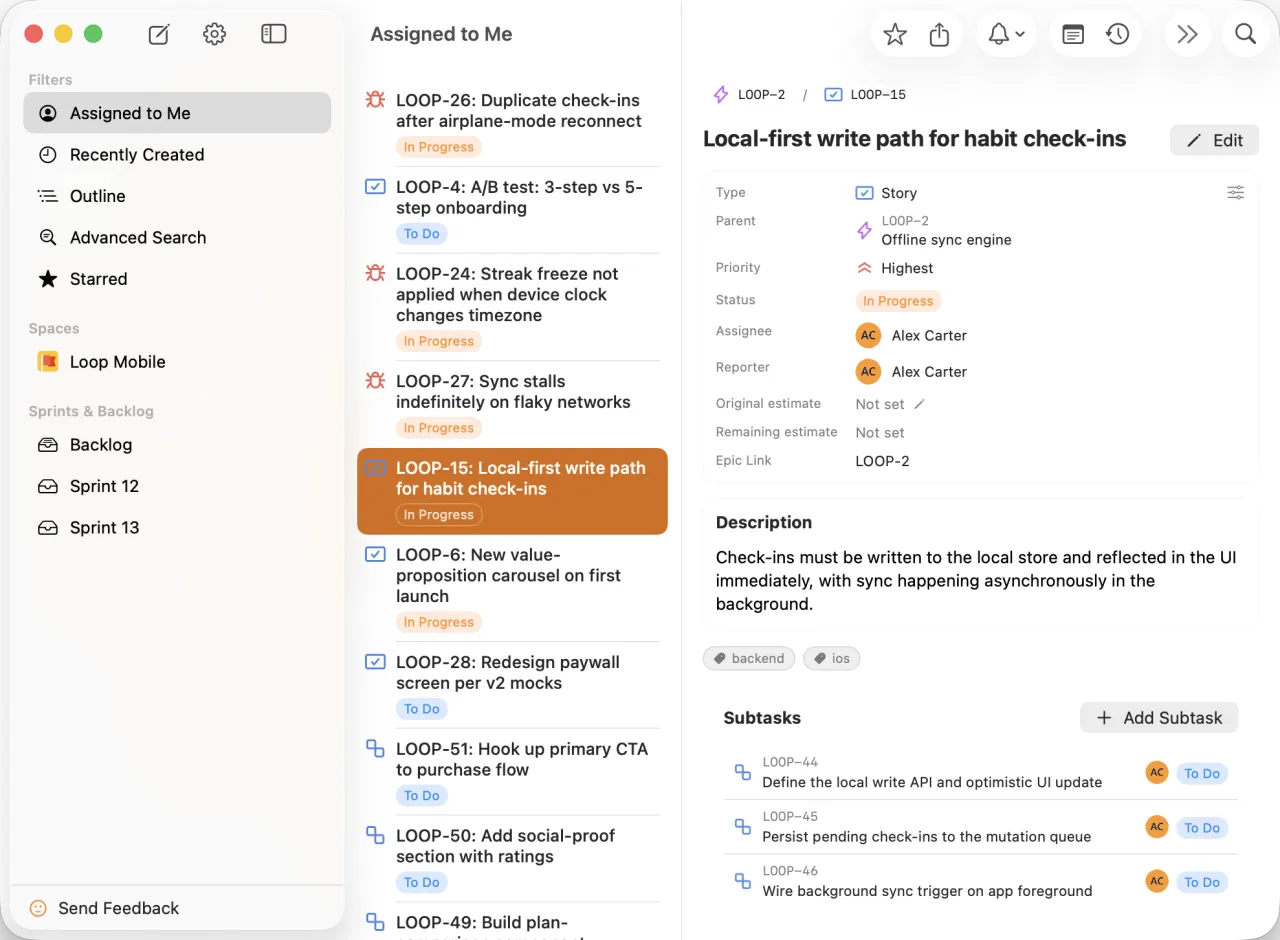Select Sprint 12 in the sidebar
This screenshot has width=1280, height=940.
click(x=177, y=486)
